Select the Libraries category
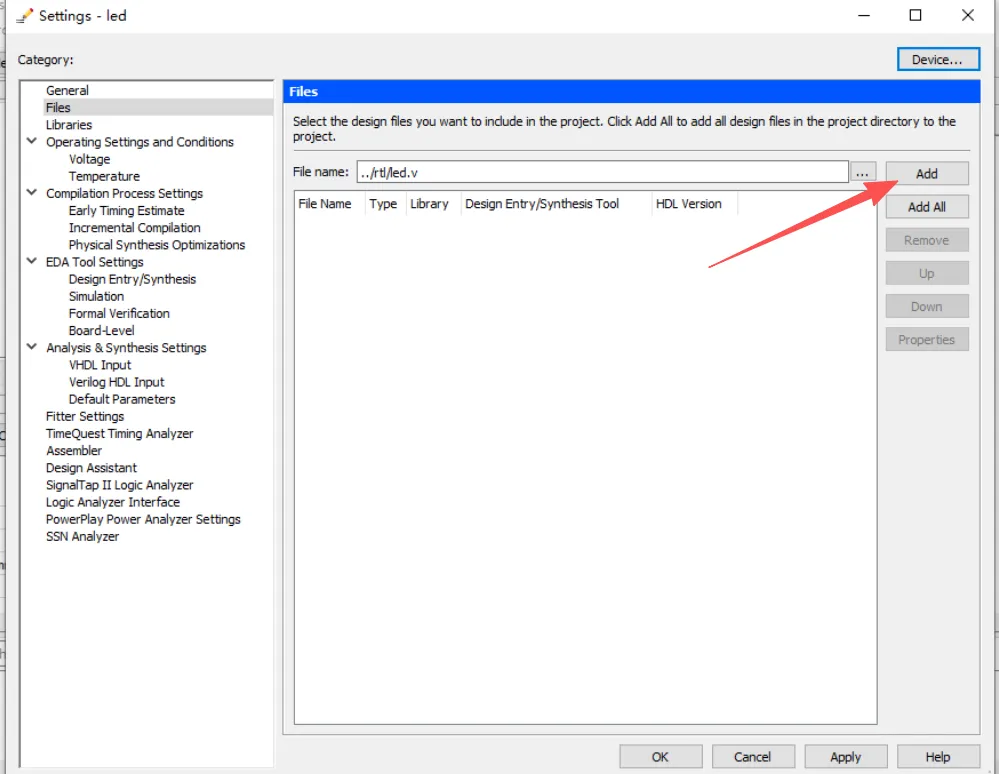 coord(69,124)
